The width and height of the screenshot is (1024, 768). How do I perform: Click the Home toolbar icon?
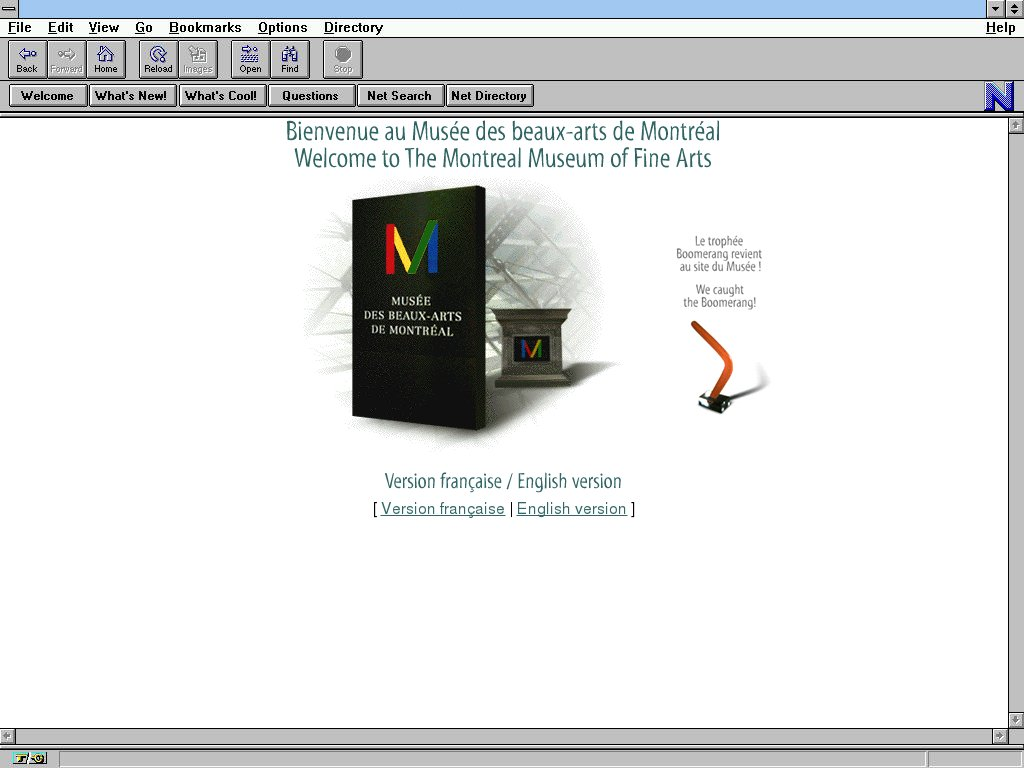(106, 59)
